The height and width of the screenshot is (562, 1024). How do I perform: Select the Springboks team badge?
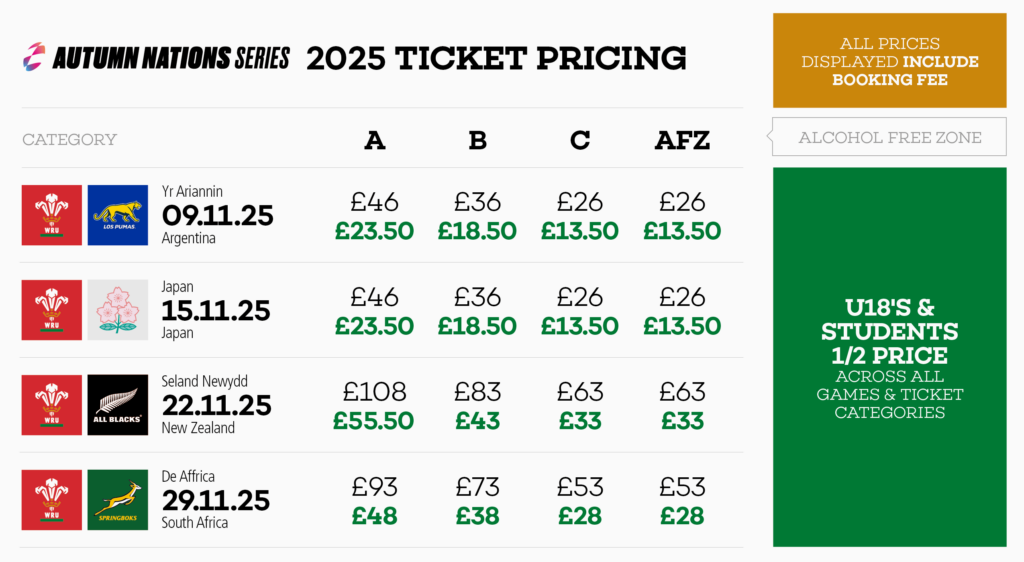[117, 500]
